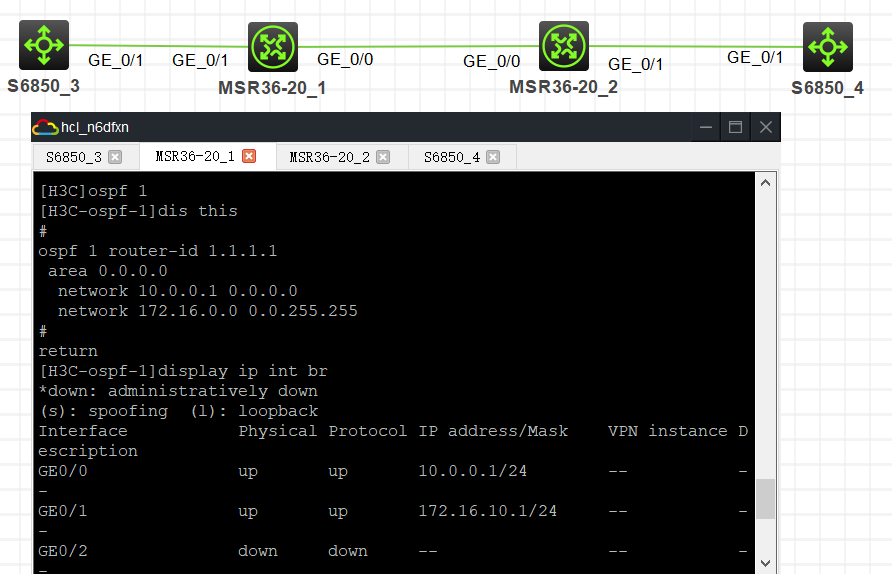This screenshot has height=574, width=892.
Task: Click the MSR36-20_1 device label
Action: [x=272, y=88]
